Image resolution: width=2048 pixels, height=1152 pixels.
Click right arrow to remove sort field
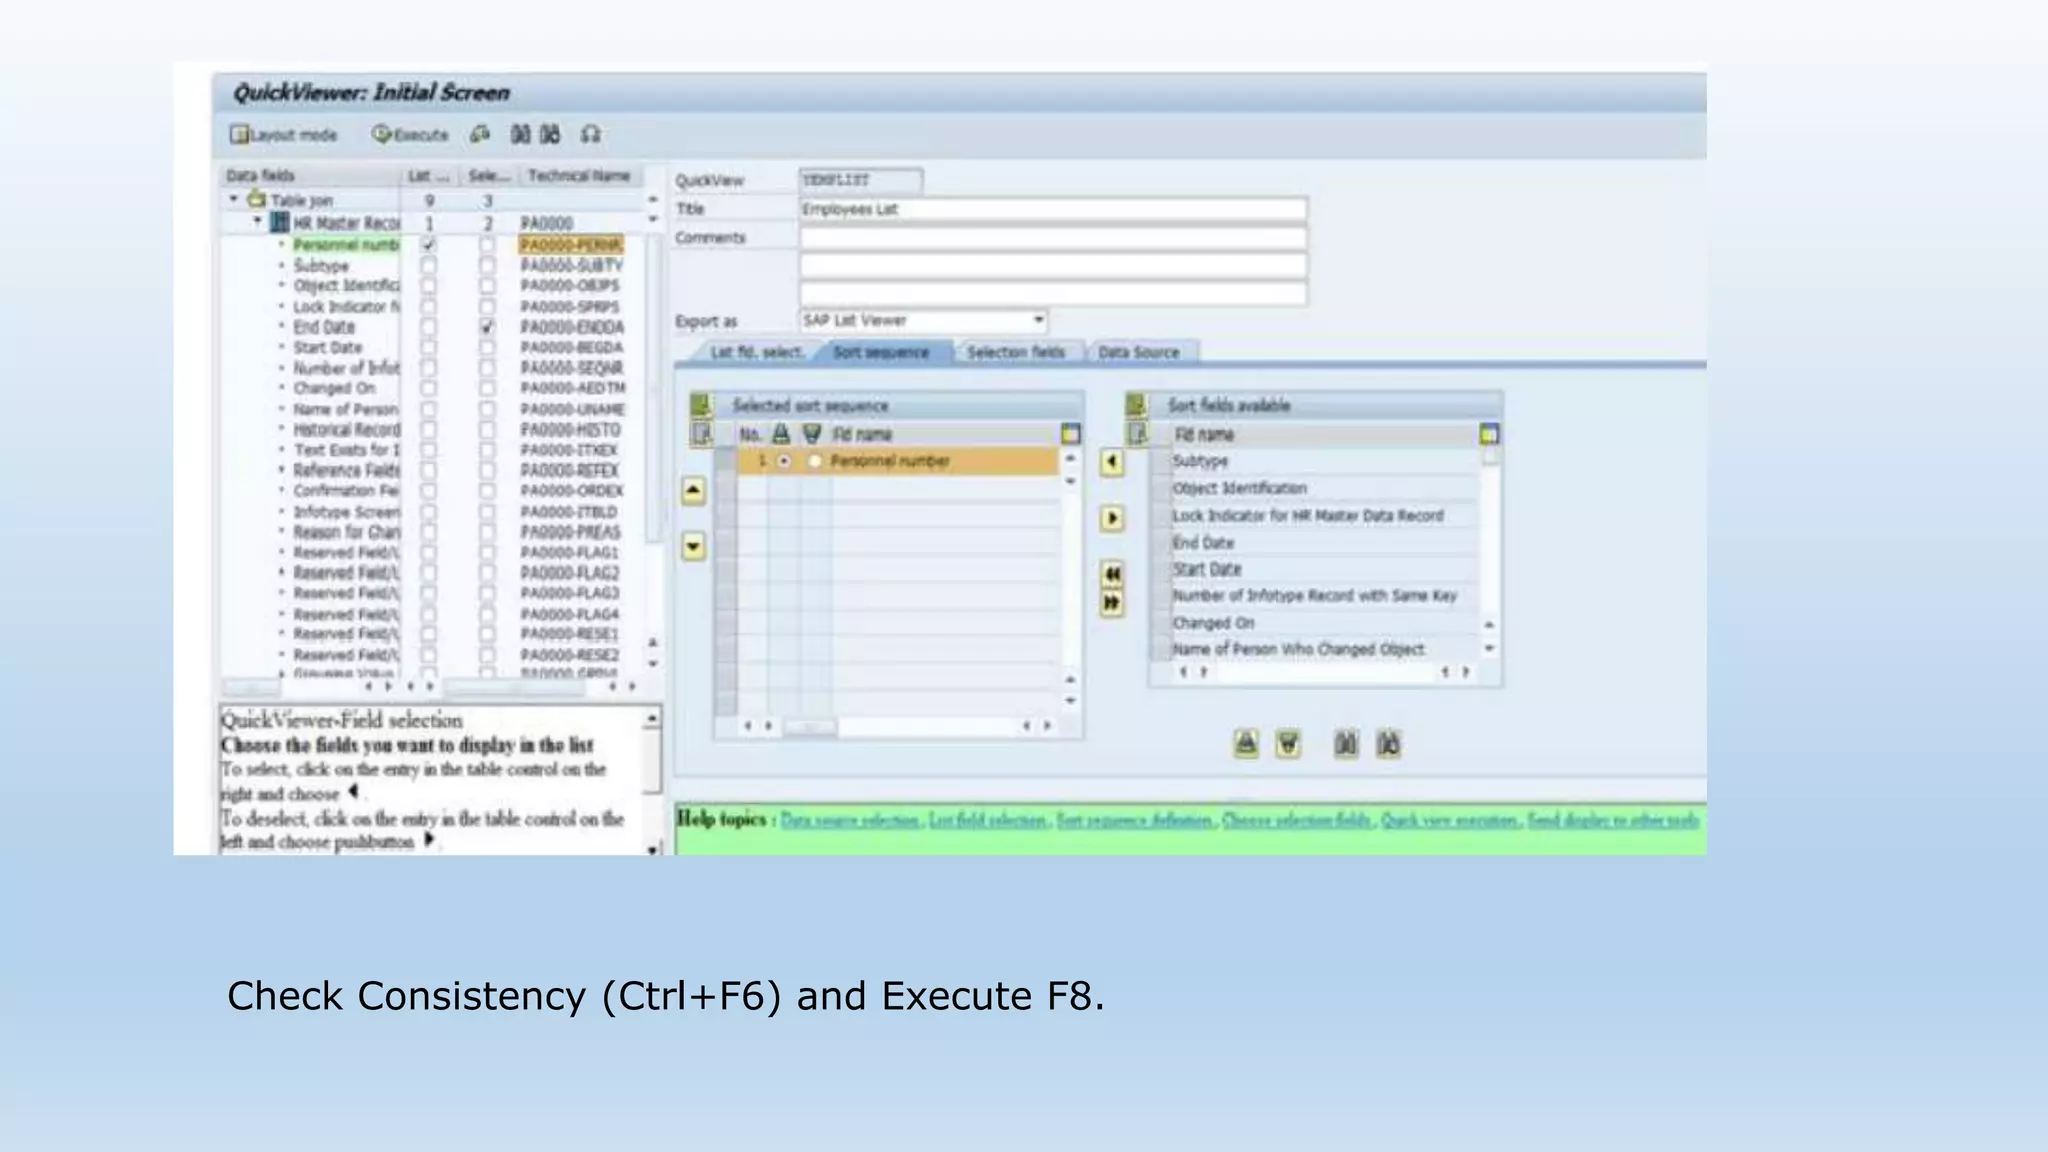(x=1112, y=518)
